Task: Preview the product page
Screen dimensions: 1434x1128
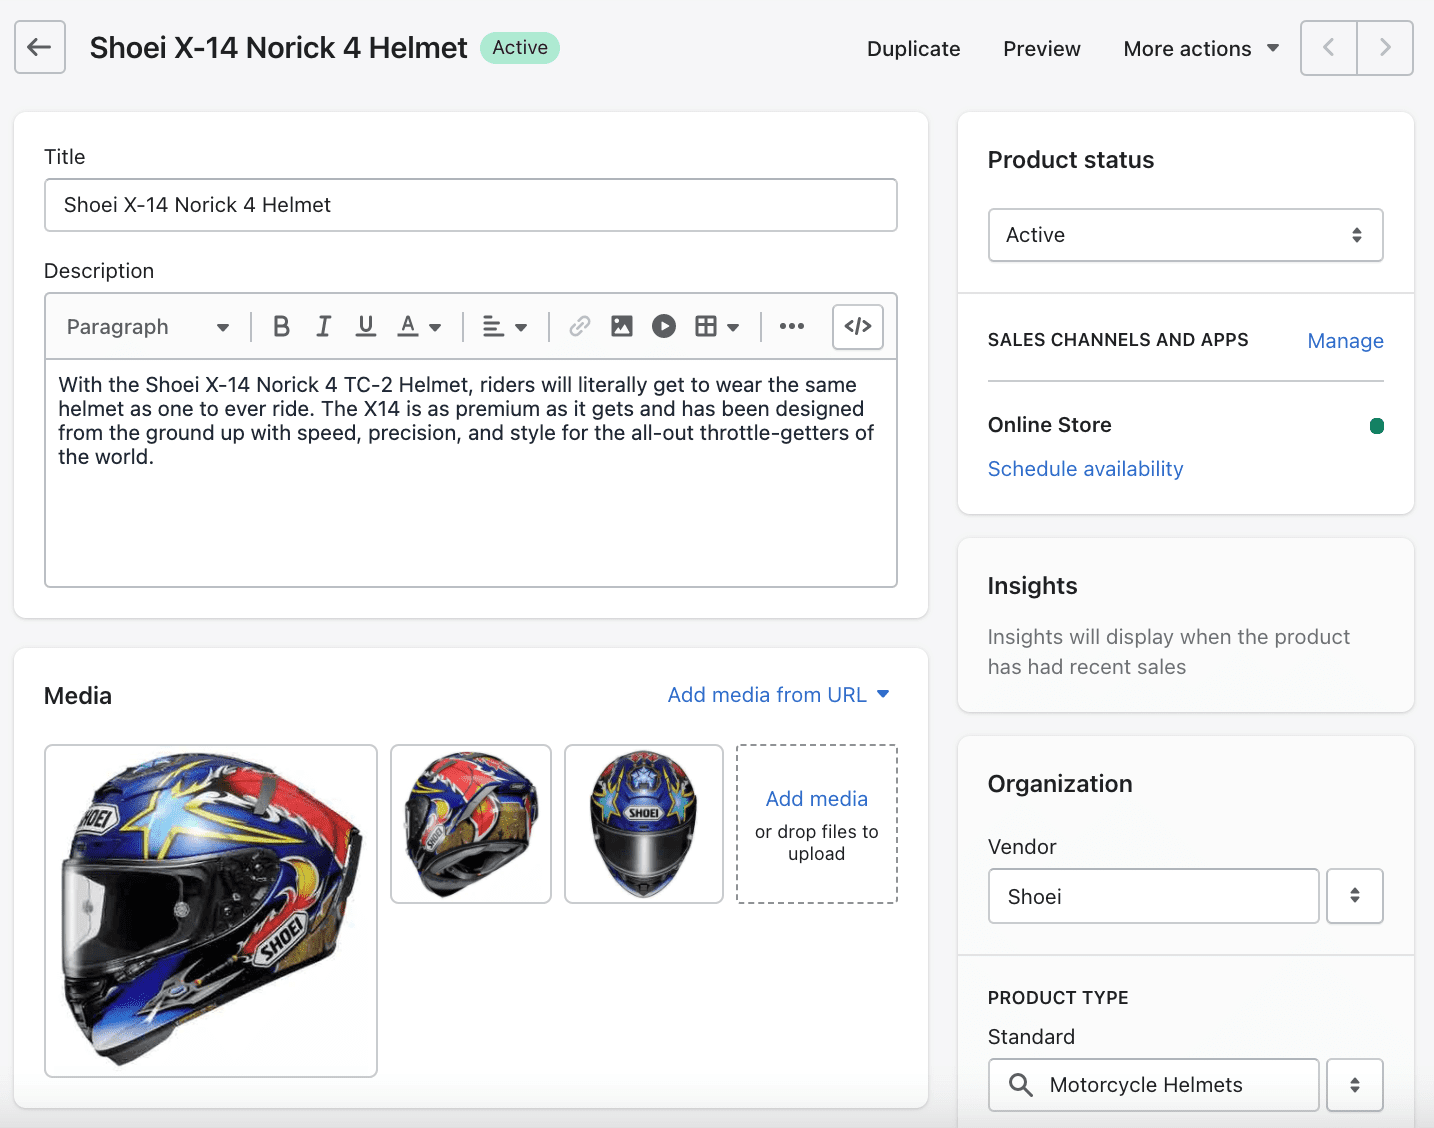Action: coord(1042,49)
